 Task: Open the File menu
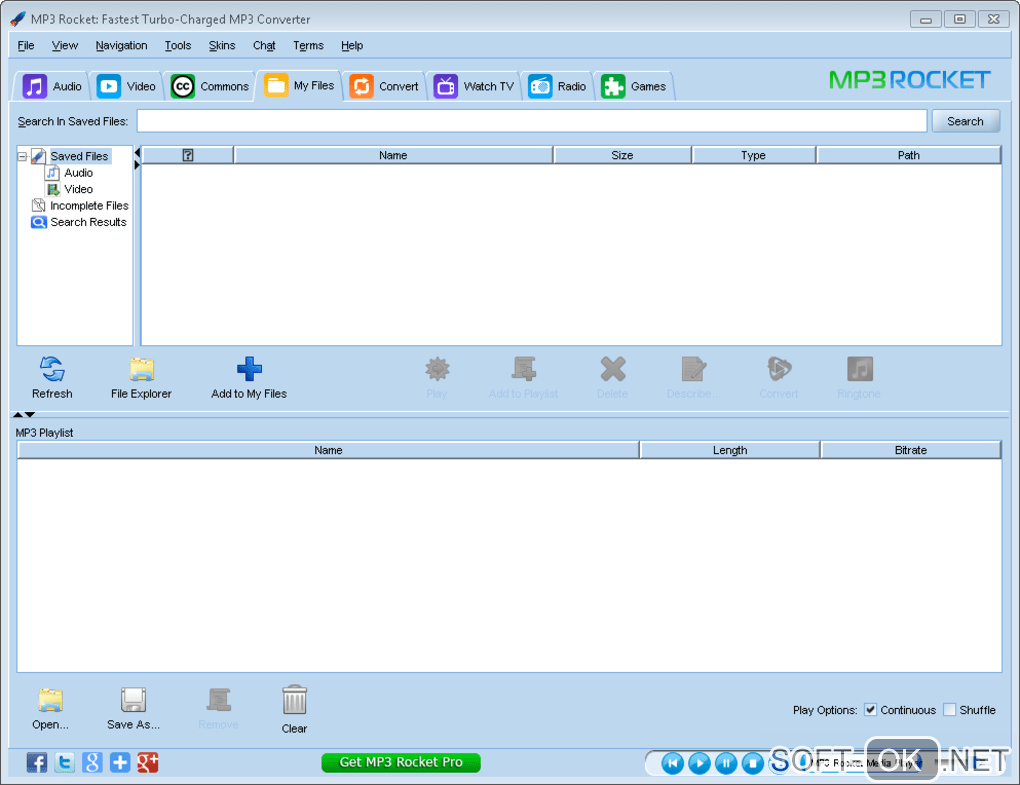26,46
